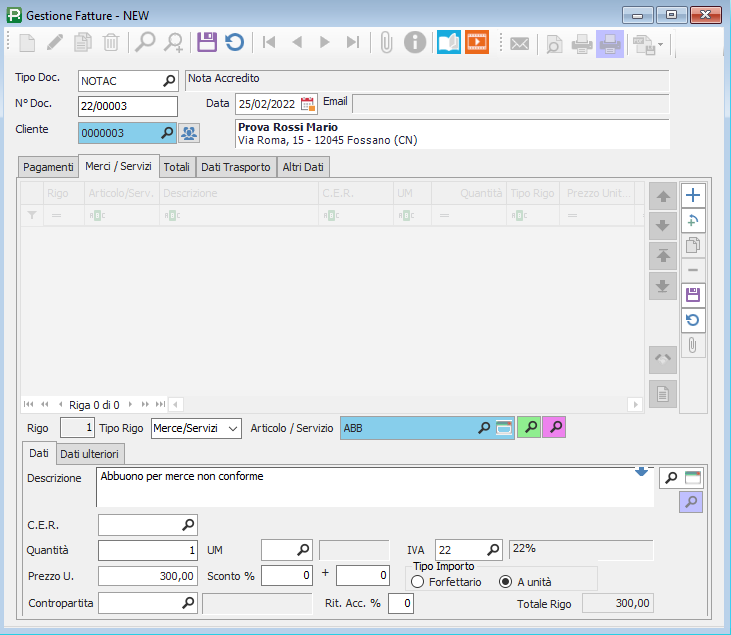Viewport: 731px width, 635px height.
Task: Select the A unità radio button
Action: coord(505,582)
